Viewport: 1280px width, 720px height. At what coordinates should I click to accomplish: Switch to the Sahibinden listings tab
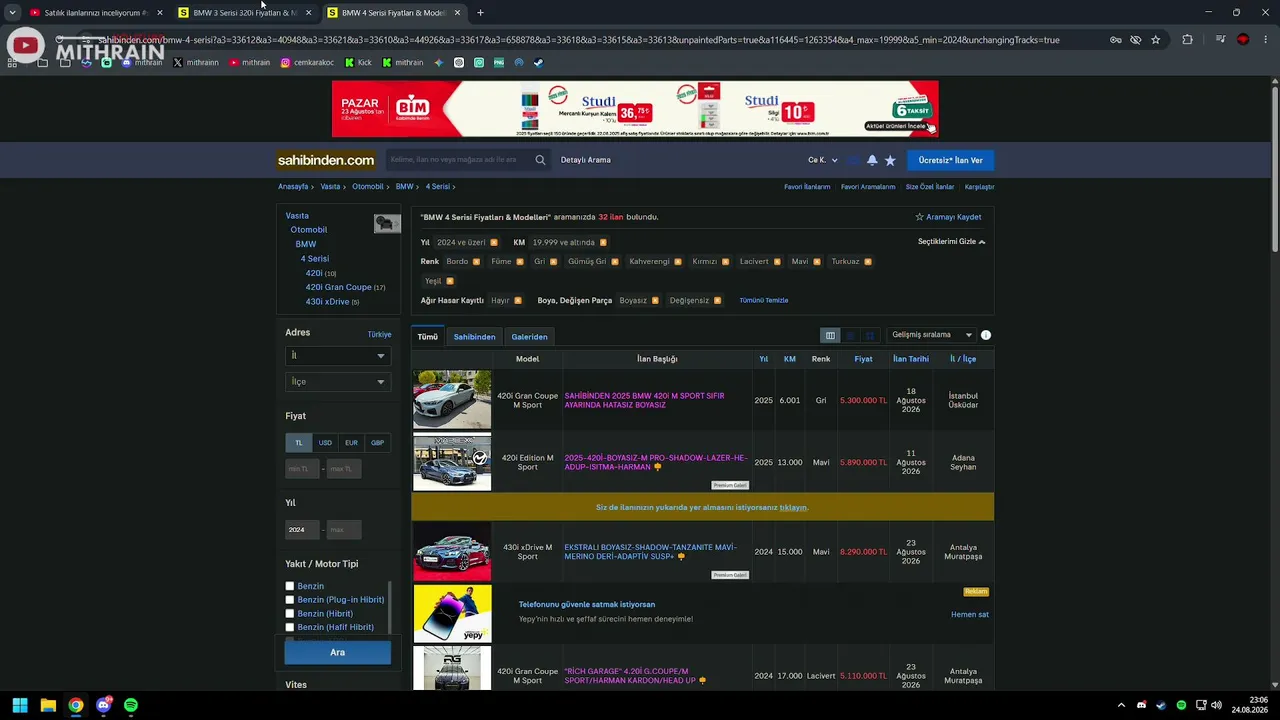(474, 337)
